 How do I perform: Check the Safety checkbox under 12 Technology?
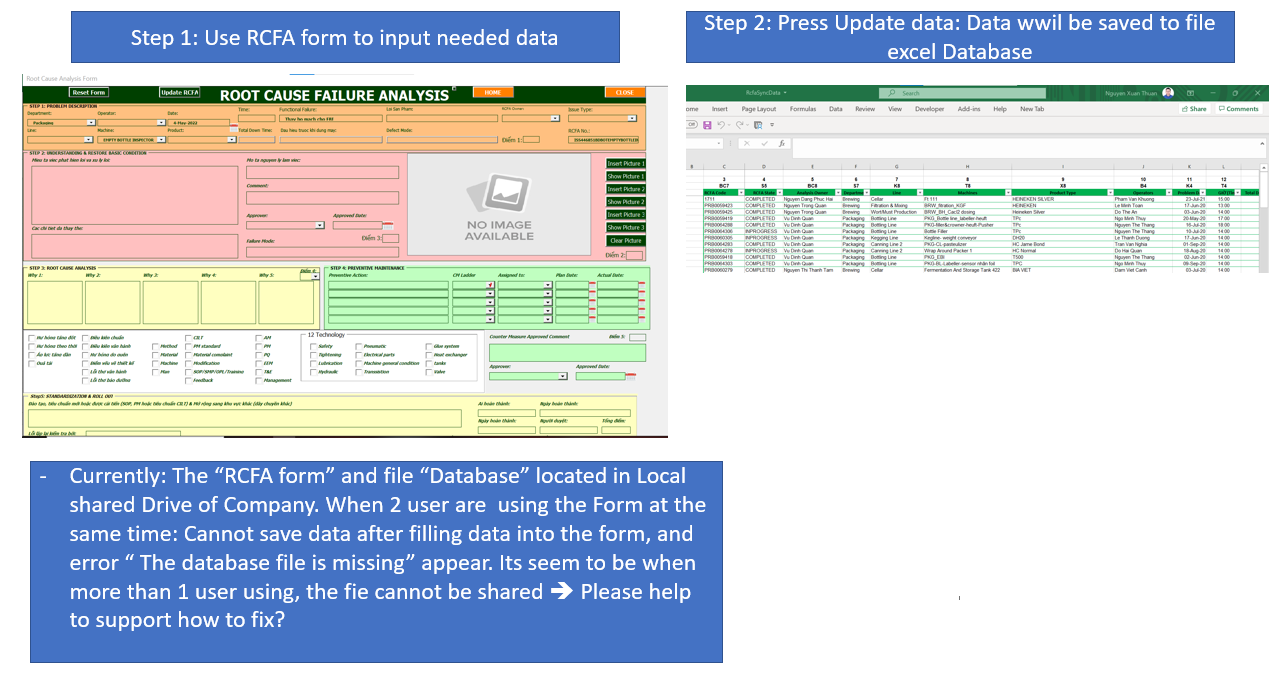tap(313, 346)
